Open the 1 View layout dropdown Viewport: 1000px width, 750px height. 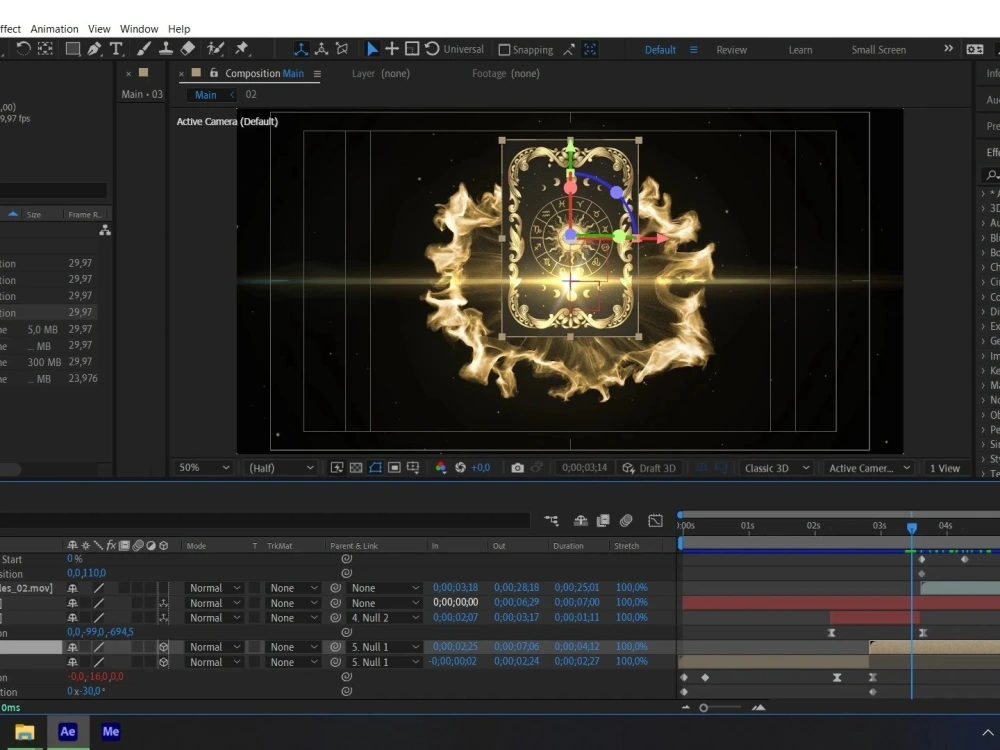945,468
